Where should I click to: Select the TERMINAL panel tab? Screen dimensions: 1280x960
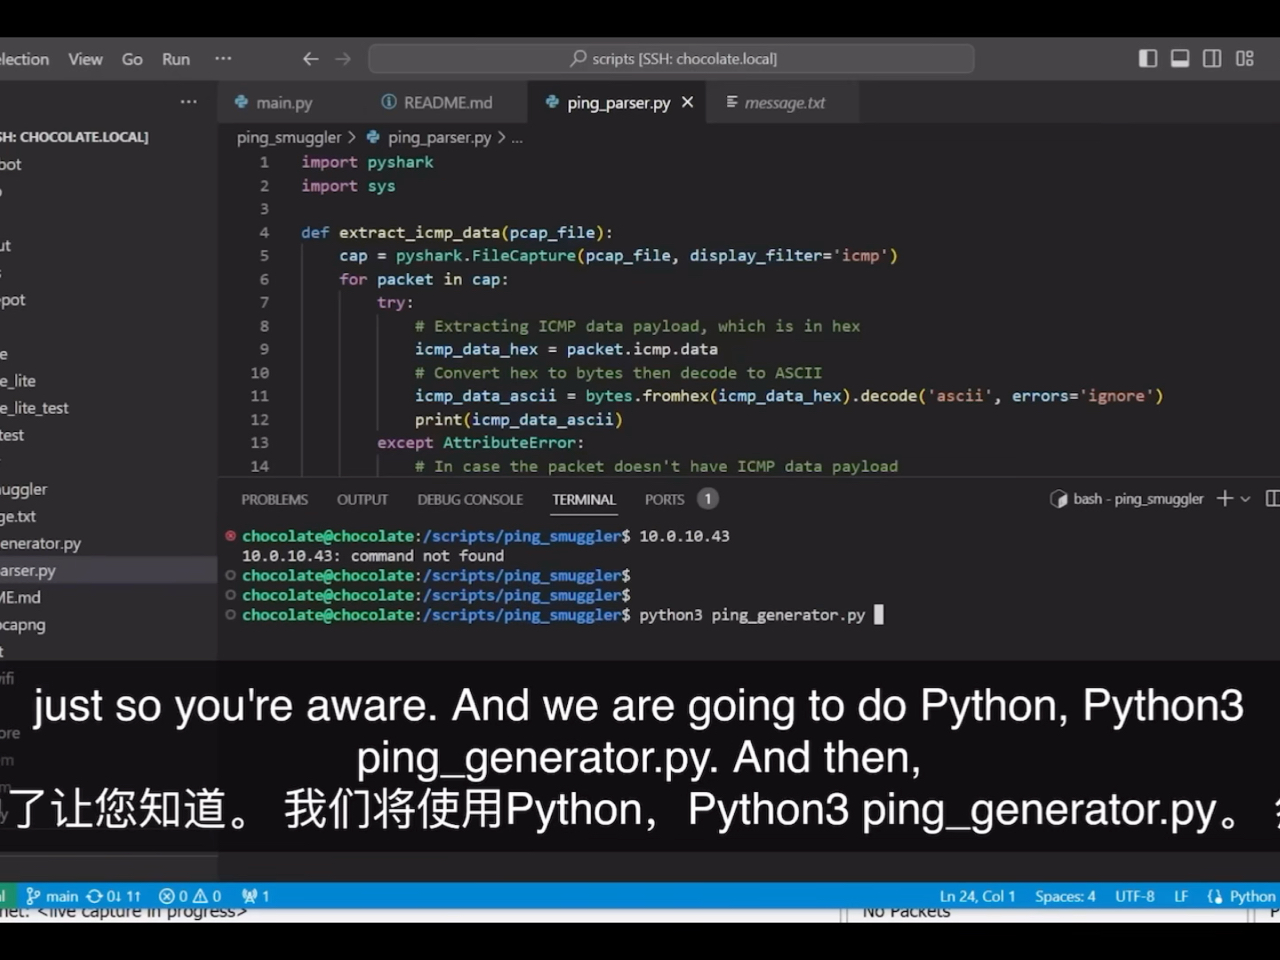pos(584,499)
